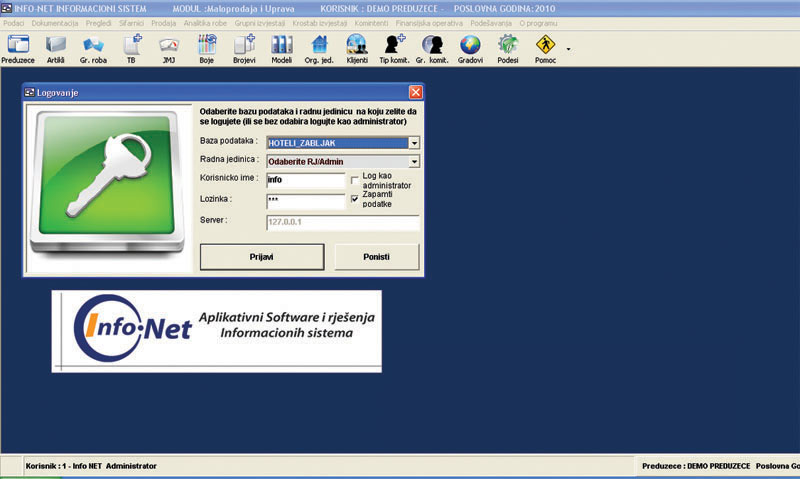
Task: Open the Gradovi globe icon
Action: click(470, 49)
